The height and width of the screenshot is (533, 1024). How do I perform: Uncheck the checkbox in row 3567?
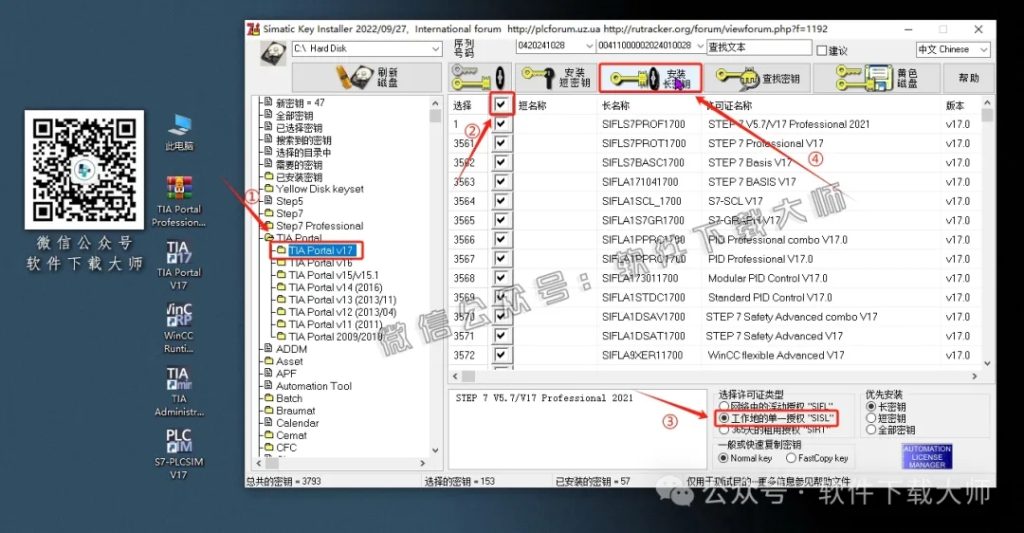pyautogui.click(x=502, y=259)
